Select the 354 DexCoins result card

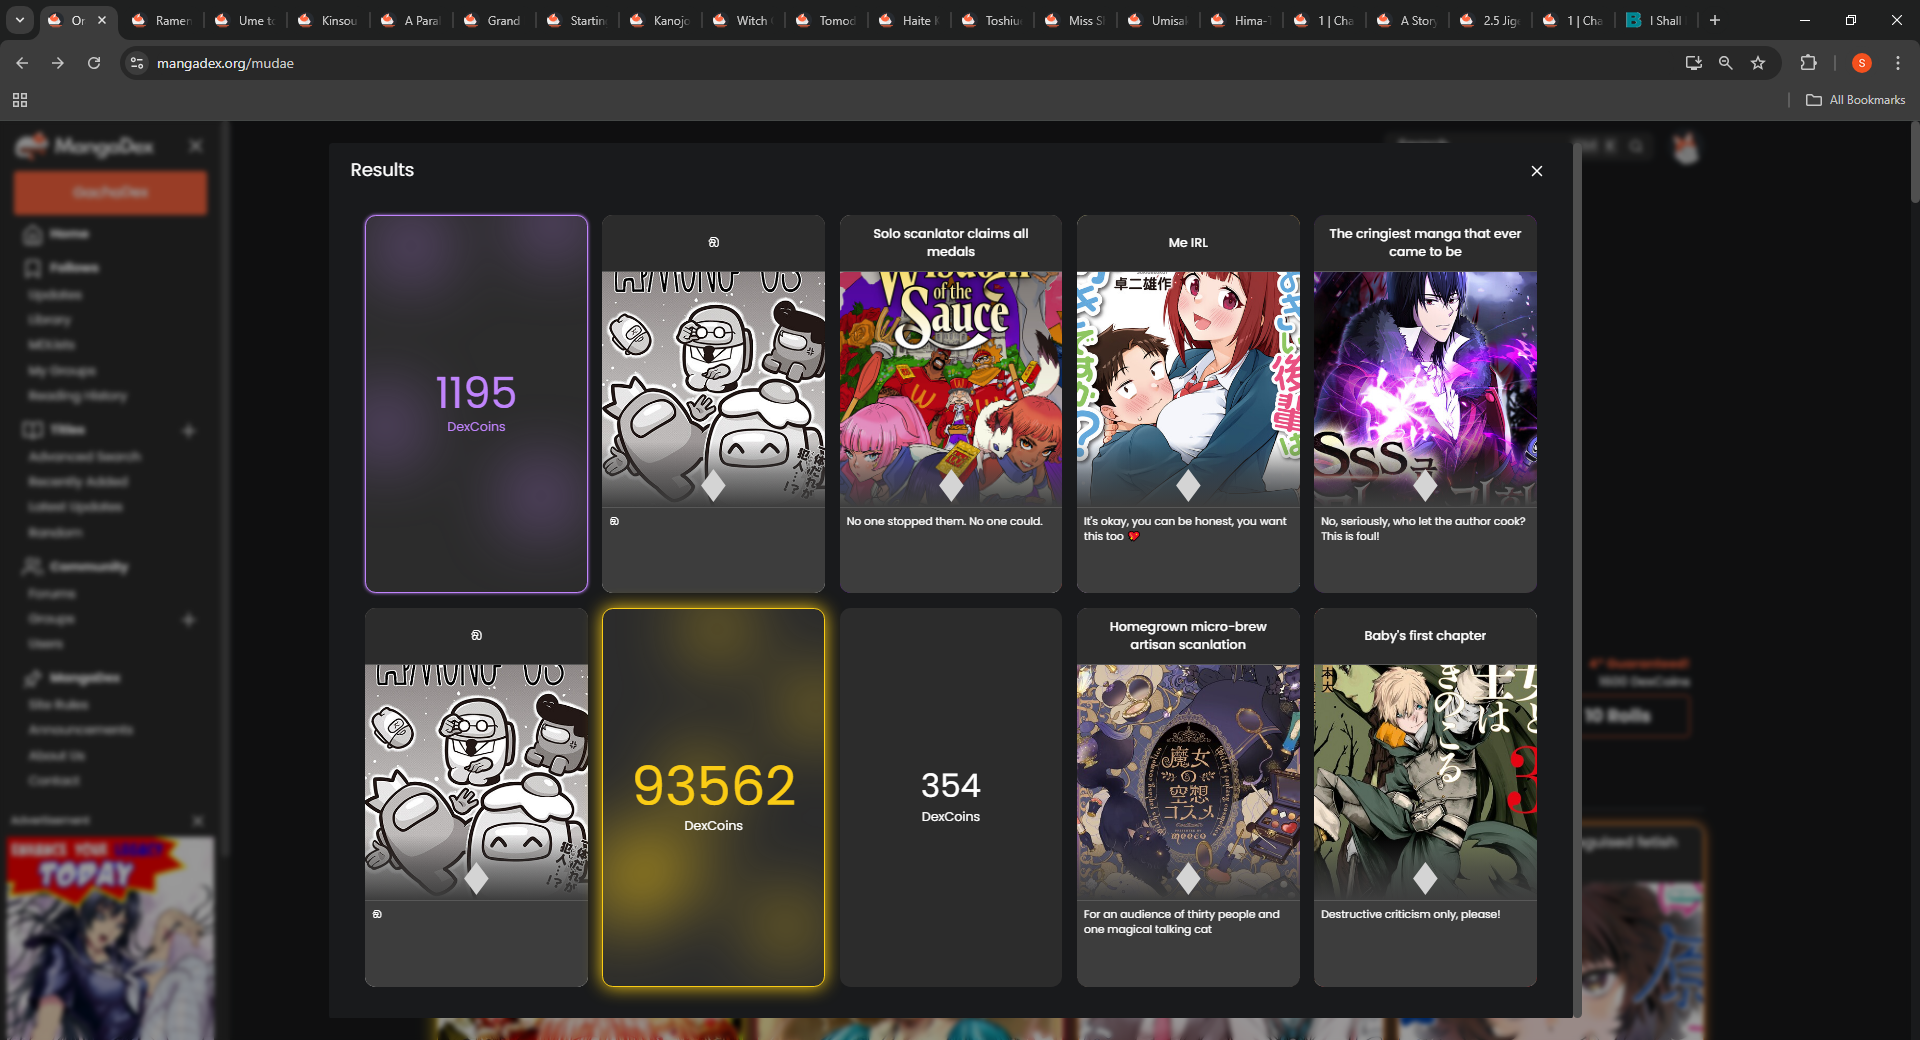click(950, 797)
